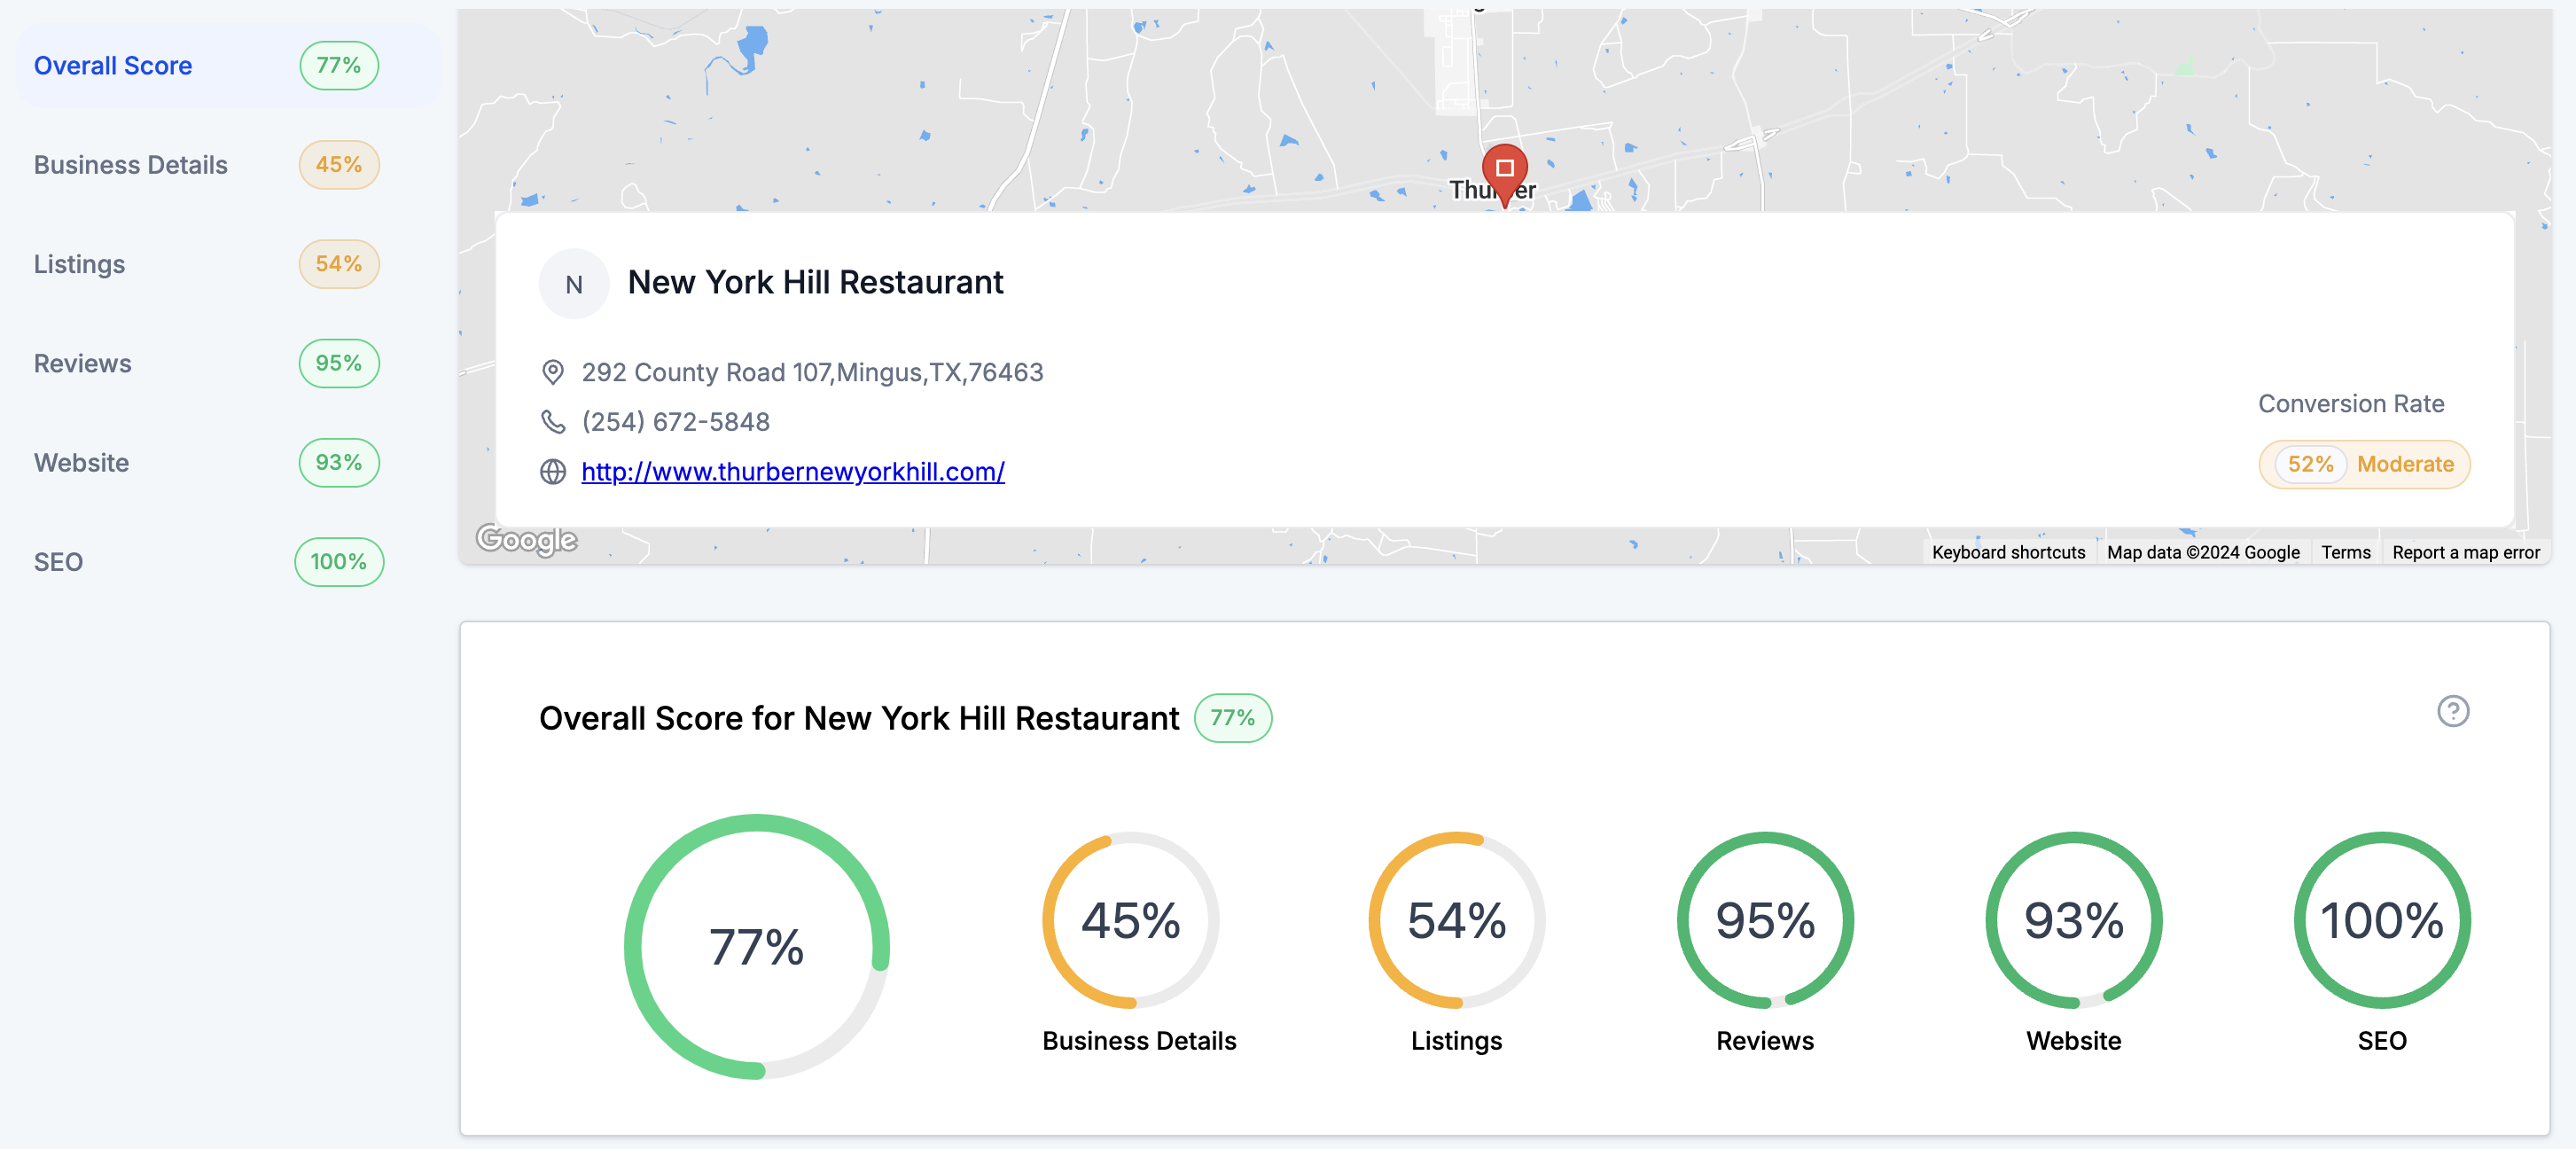Screen dimensions: 2576x1149
Task: Select Overall Score in sidebar
Action: coord(113,66)
